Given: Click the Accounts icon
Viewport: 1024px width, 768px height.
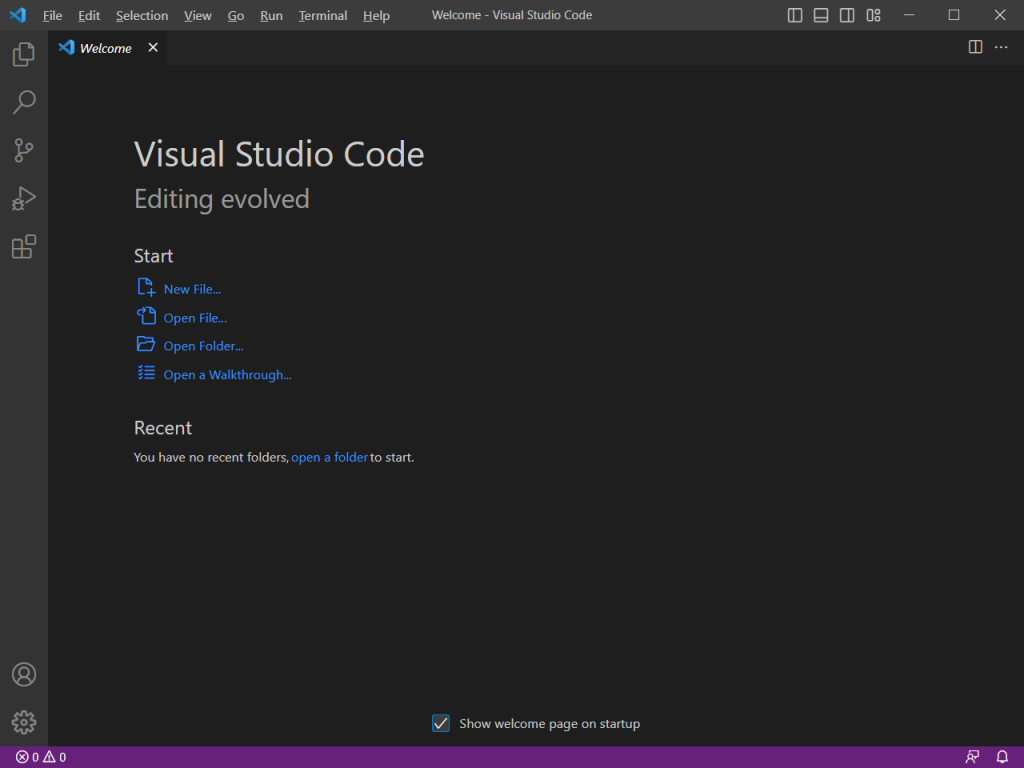Looking at the screenshot, I should (x=24, y=675).
